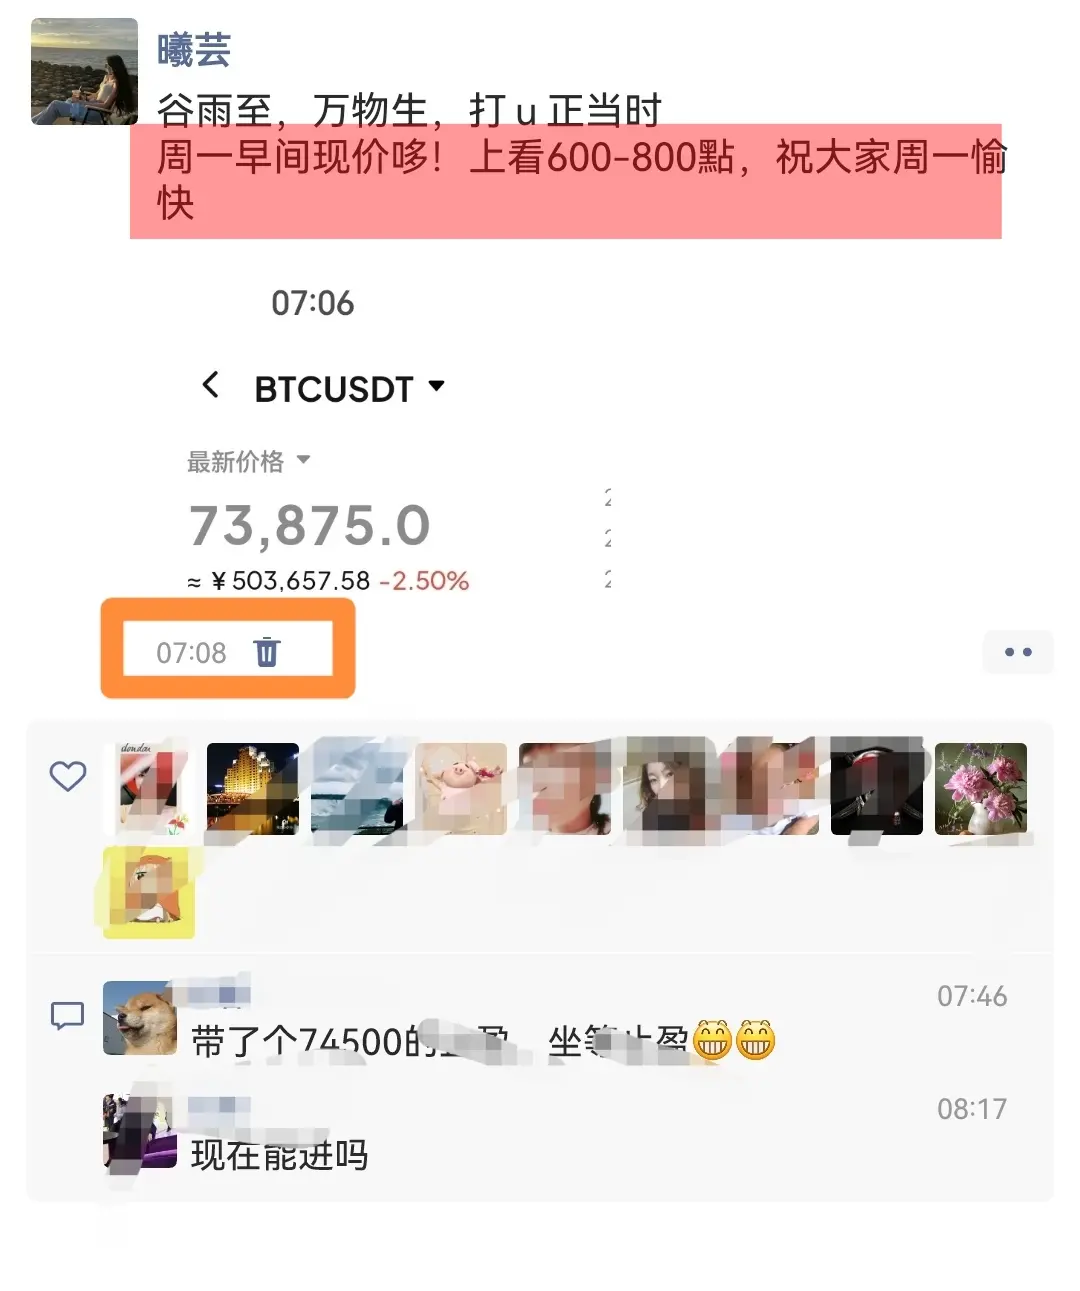
Task: Select the pink pig liker avatar
Action: 461,789
